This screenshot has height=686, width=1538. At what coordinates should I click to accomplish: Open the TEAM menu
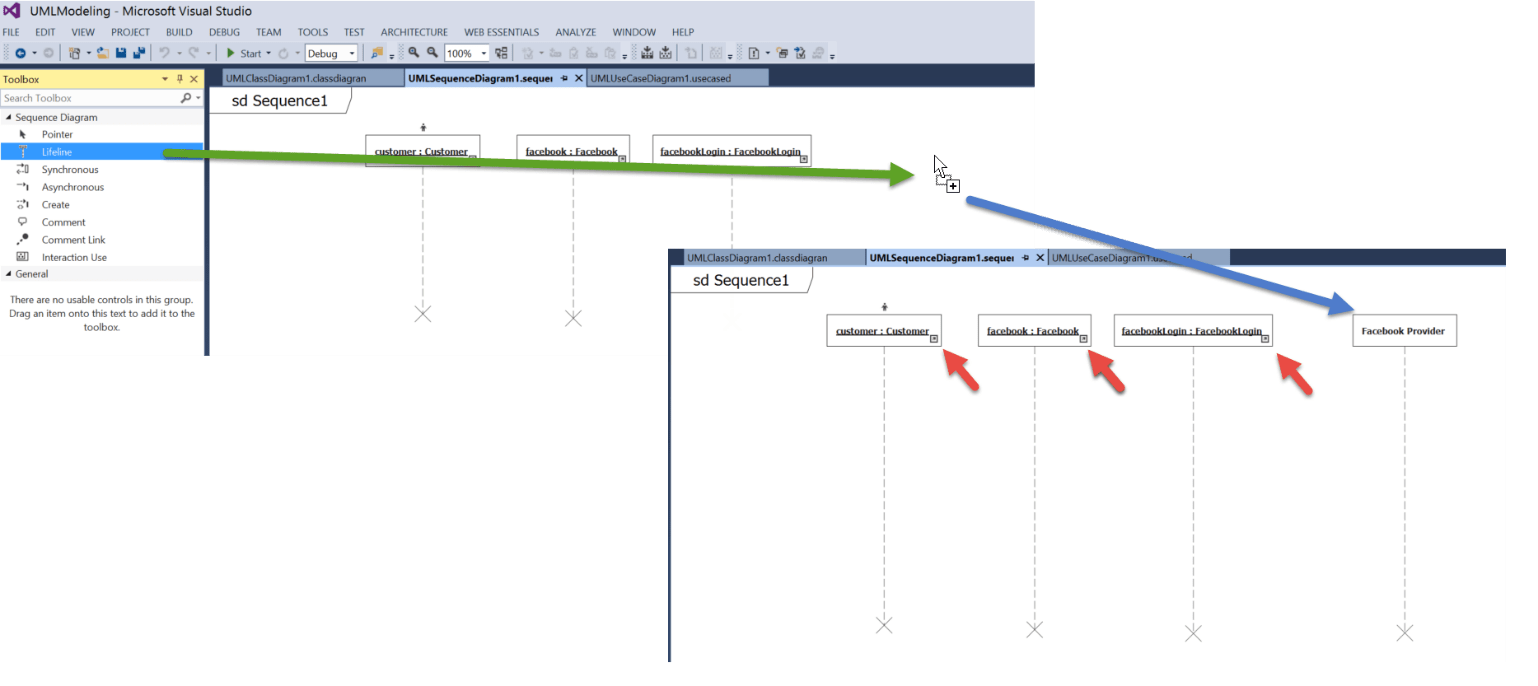click(x=269, y=32)
